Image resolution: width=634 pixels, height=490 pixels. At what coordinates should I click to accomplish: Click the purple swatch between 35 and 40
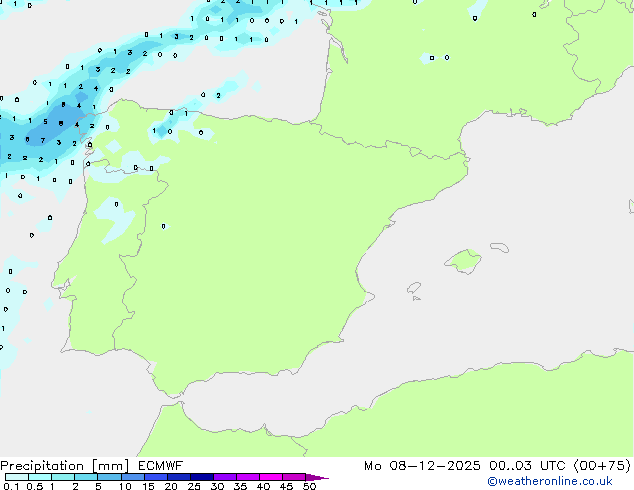point(248,477)
